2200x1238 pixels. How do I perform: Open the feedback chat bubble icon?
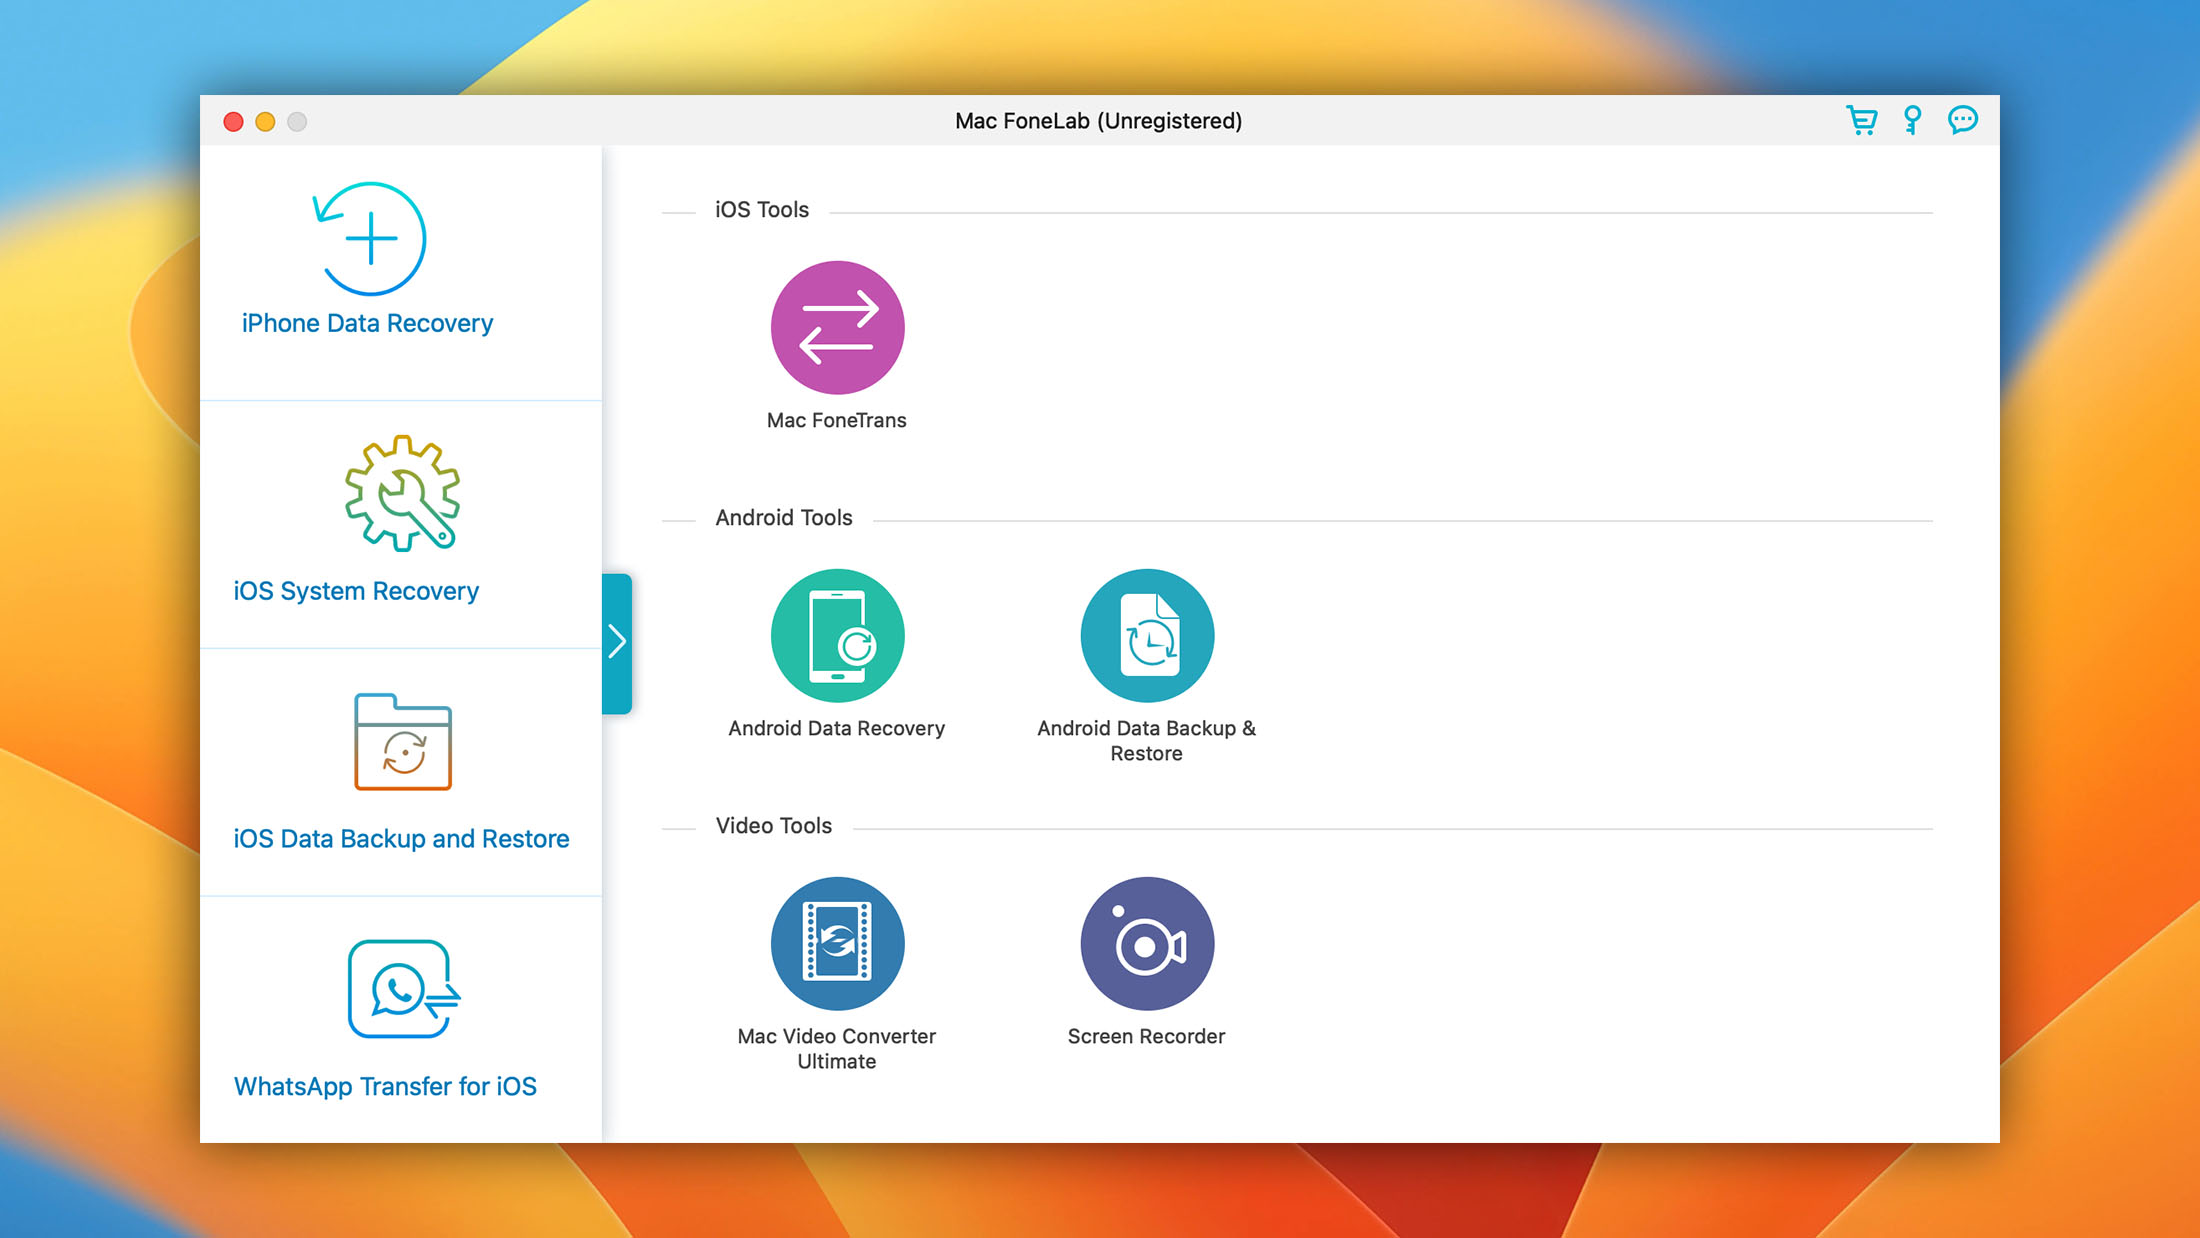1963,121
